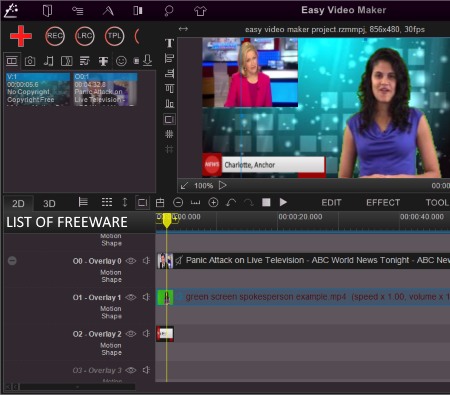Click the preview fit diagonal arrow icon
This screenshot has width=450, height=395.
click(x=184, y=186)
